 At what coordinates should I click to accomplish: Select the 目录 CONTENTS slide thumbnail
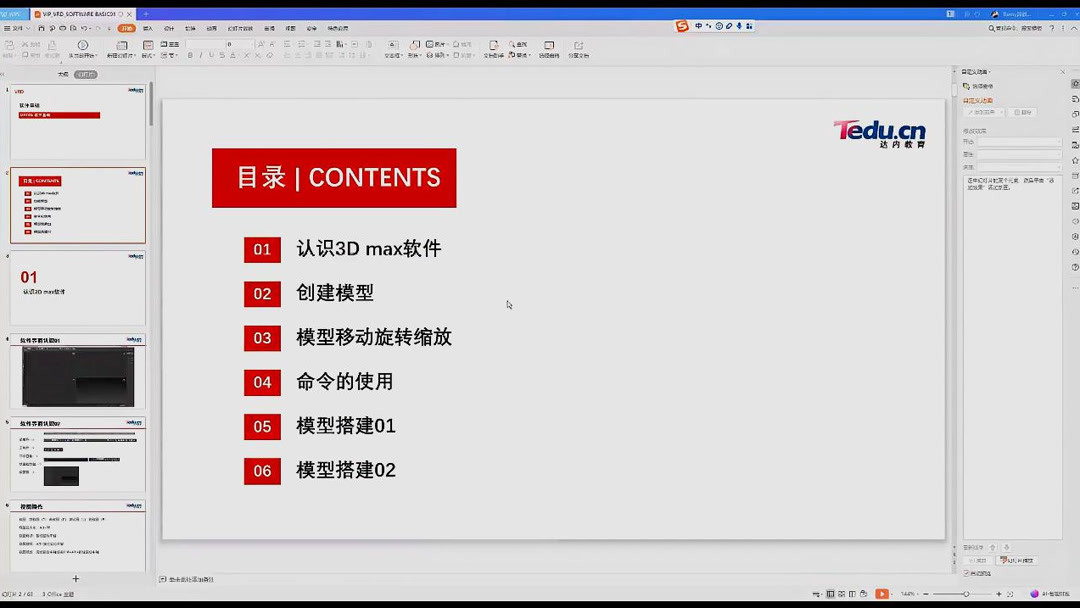78,205
